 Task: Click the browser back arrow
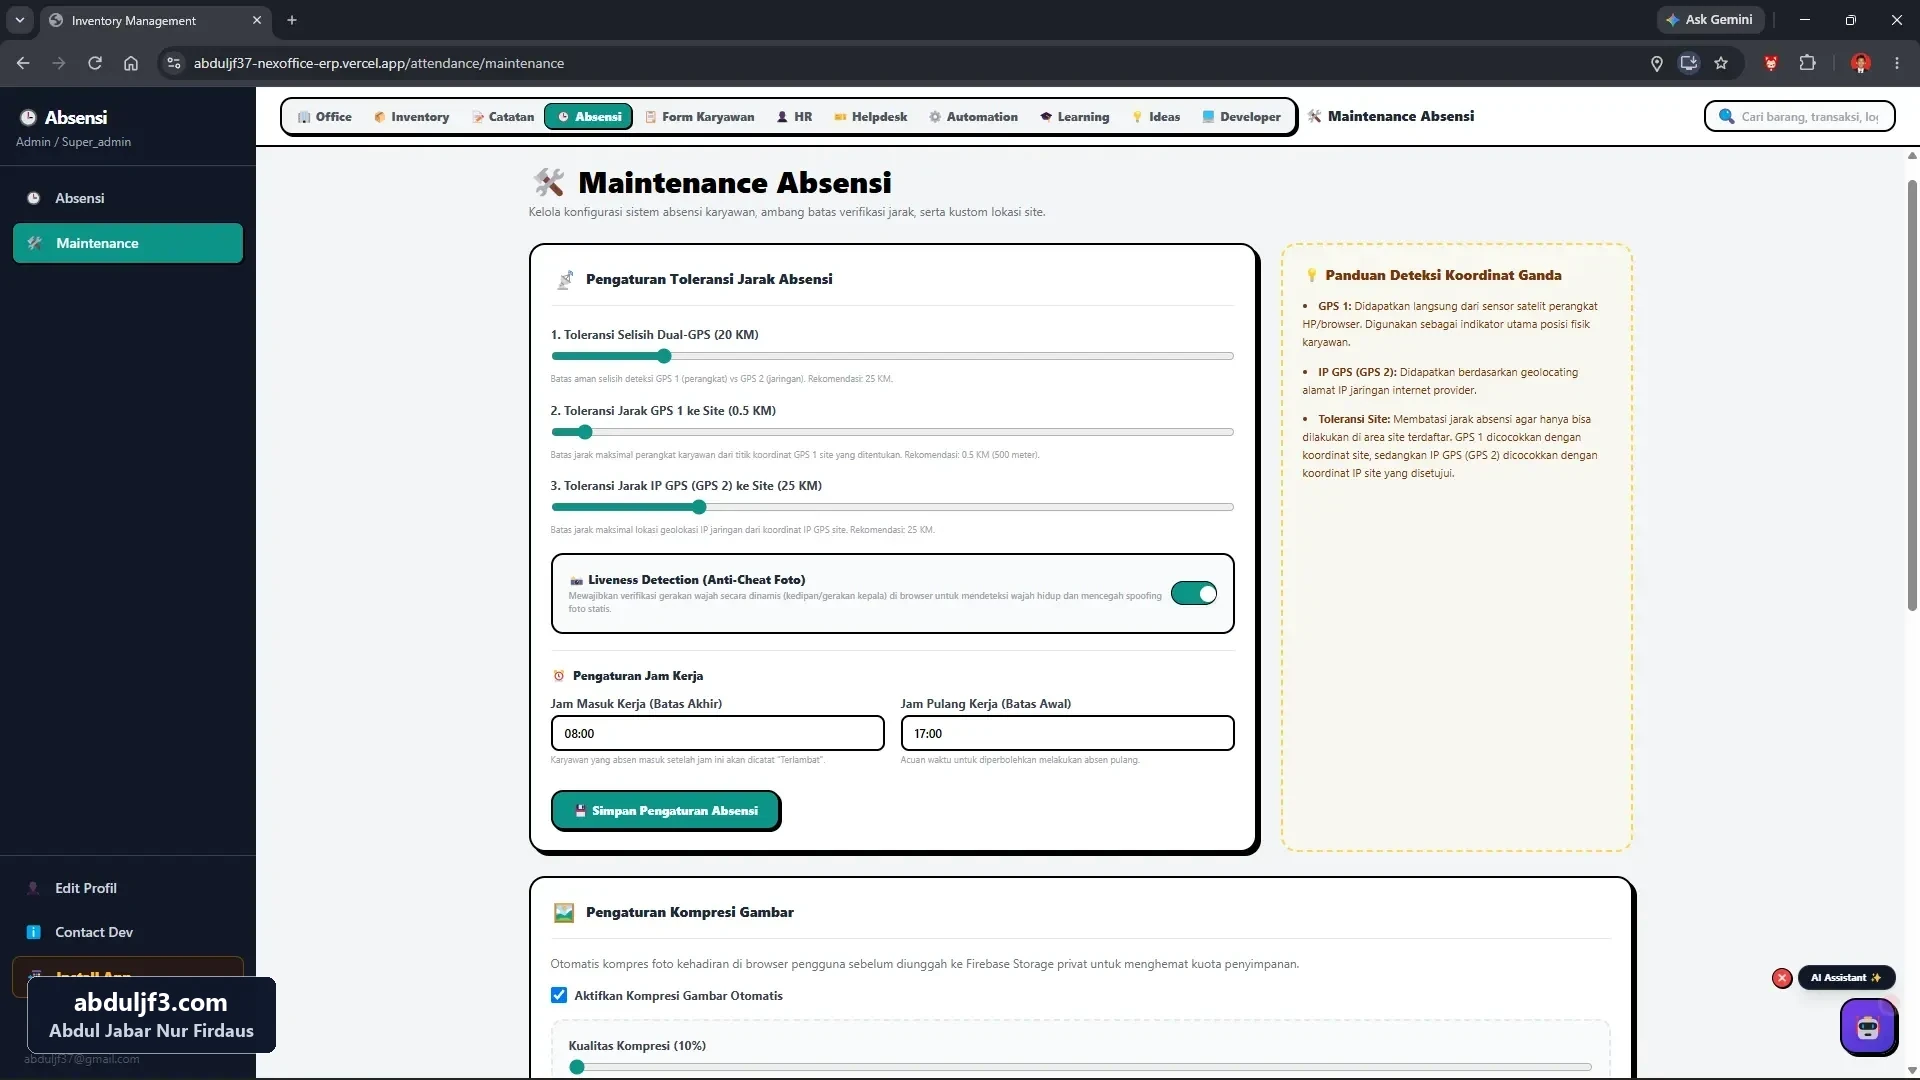pos(23,63)
